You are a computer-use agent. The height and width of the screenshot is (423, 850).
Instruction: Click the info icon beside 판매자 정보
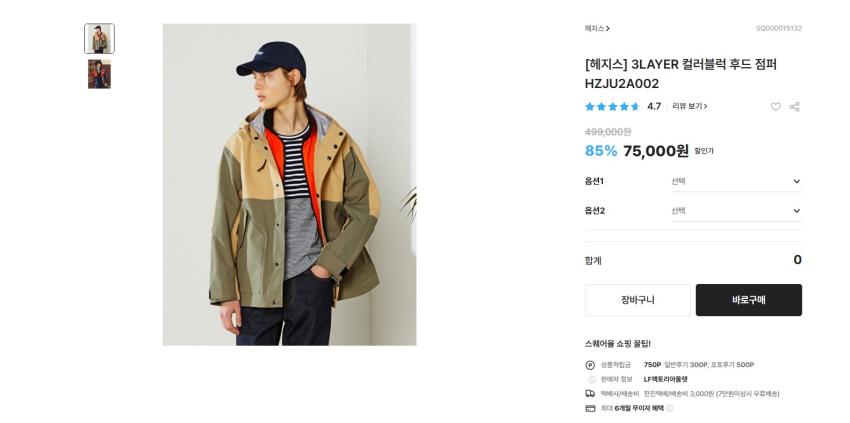592,380
